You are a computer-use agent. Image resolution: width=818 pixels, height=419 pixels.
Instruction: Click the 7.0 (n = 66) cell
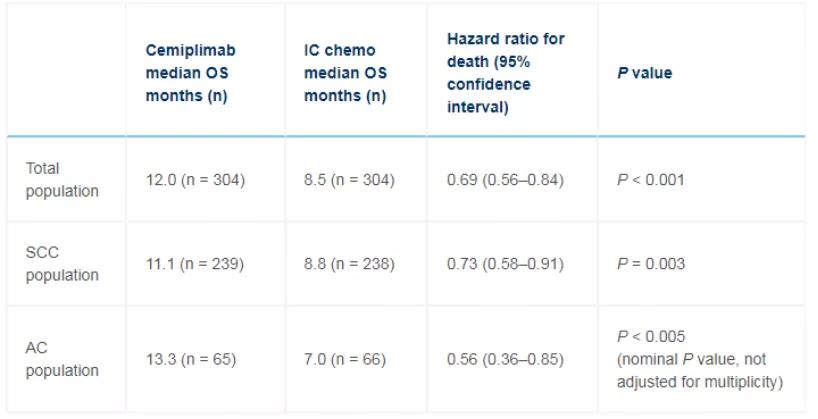pyautogui.click(x=345, y=360)
